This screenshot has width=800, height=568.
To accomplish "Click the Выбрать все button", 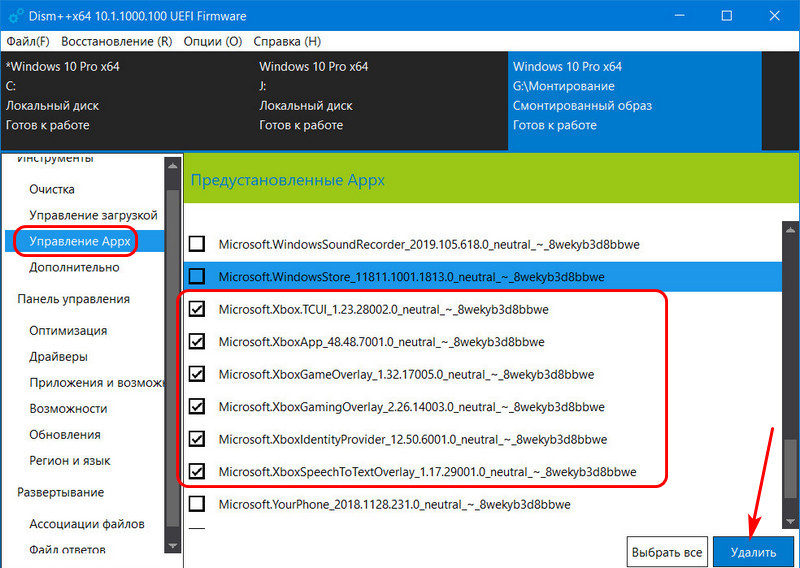I will tap(667, 552).
